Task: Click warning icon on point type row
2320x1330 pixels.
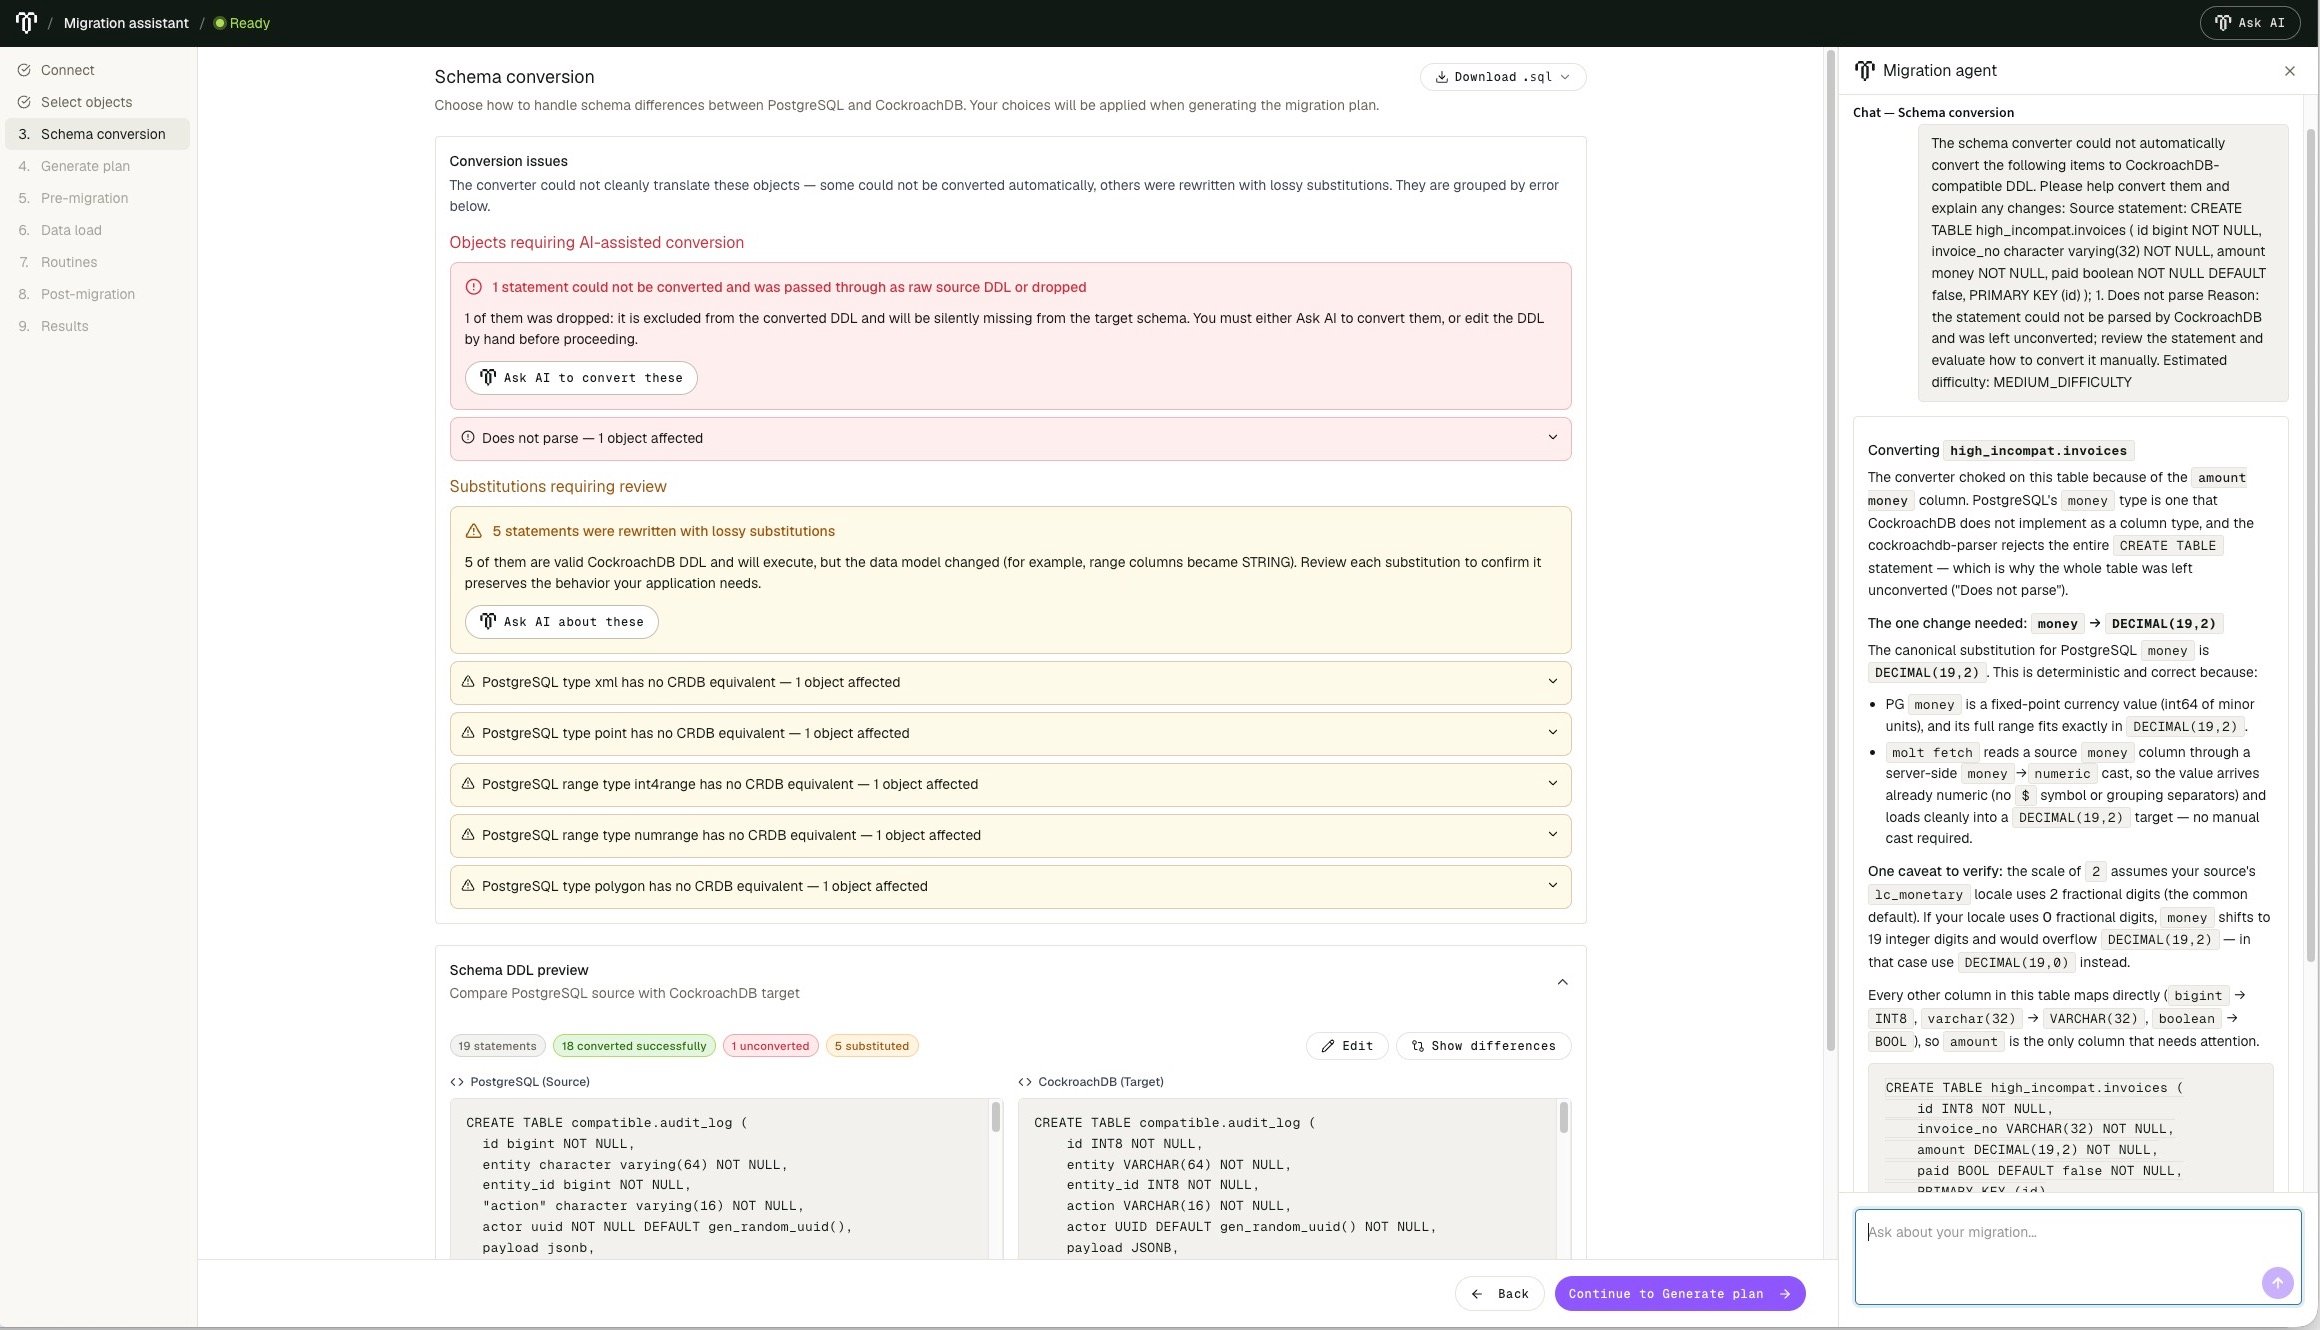Action: click(x=467, y=732)
